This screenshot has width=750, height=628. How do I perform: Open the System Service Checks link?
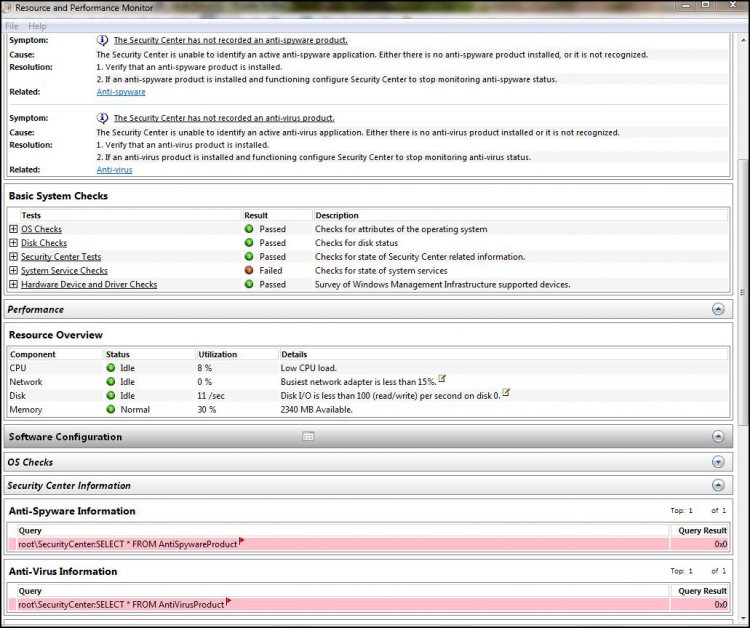64,271
